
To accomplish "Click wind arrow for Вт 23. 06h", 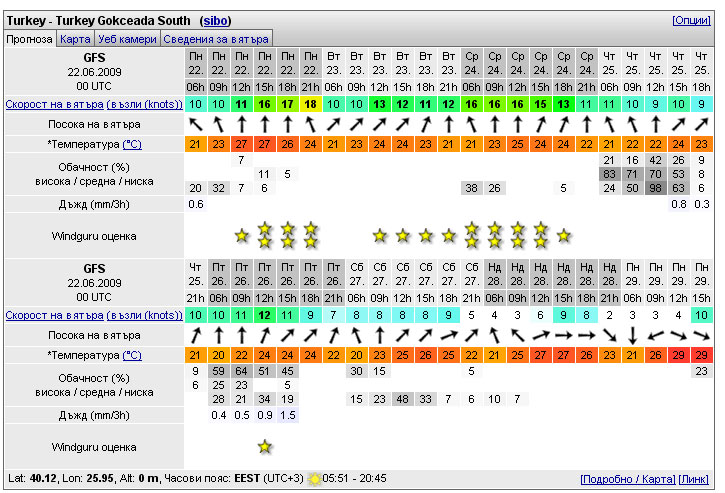I will (333, 124).
